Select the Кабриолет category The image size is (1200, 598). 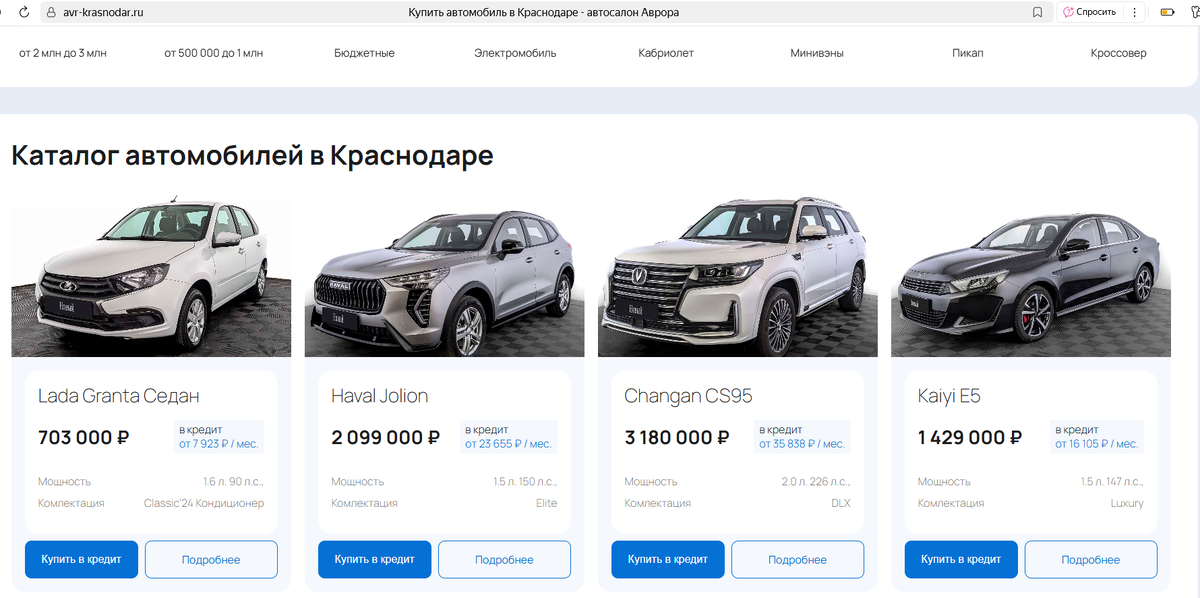[666, 53]
